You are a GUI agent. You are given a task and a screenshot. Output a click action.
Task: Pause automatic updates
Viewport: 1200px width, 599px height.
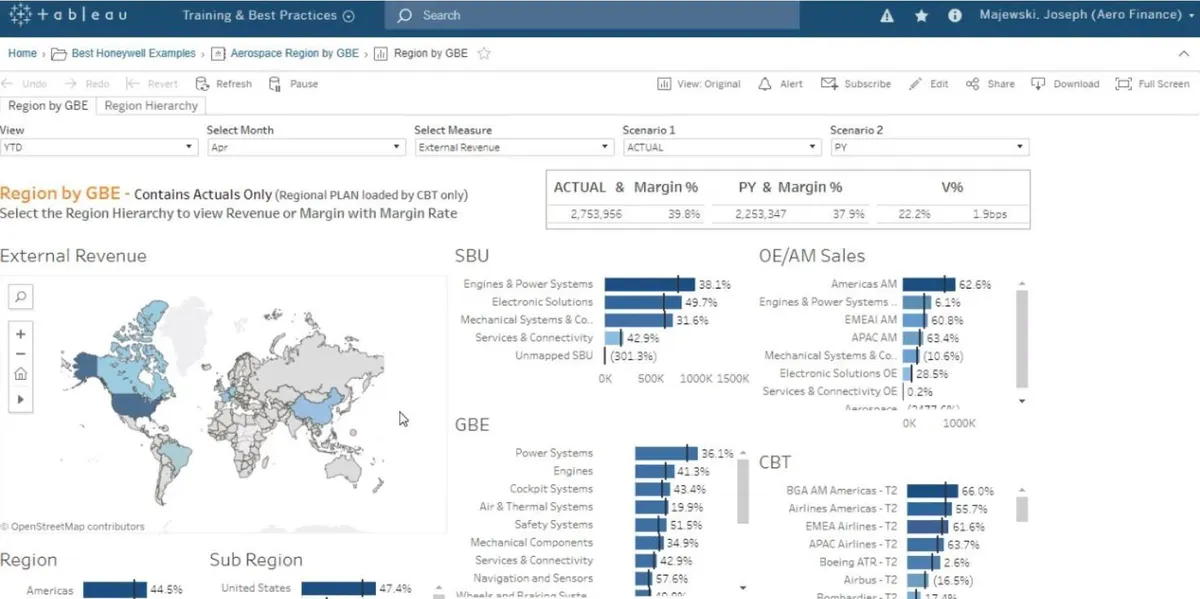tap(294, 84)
